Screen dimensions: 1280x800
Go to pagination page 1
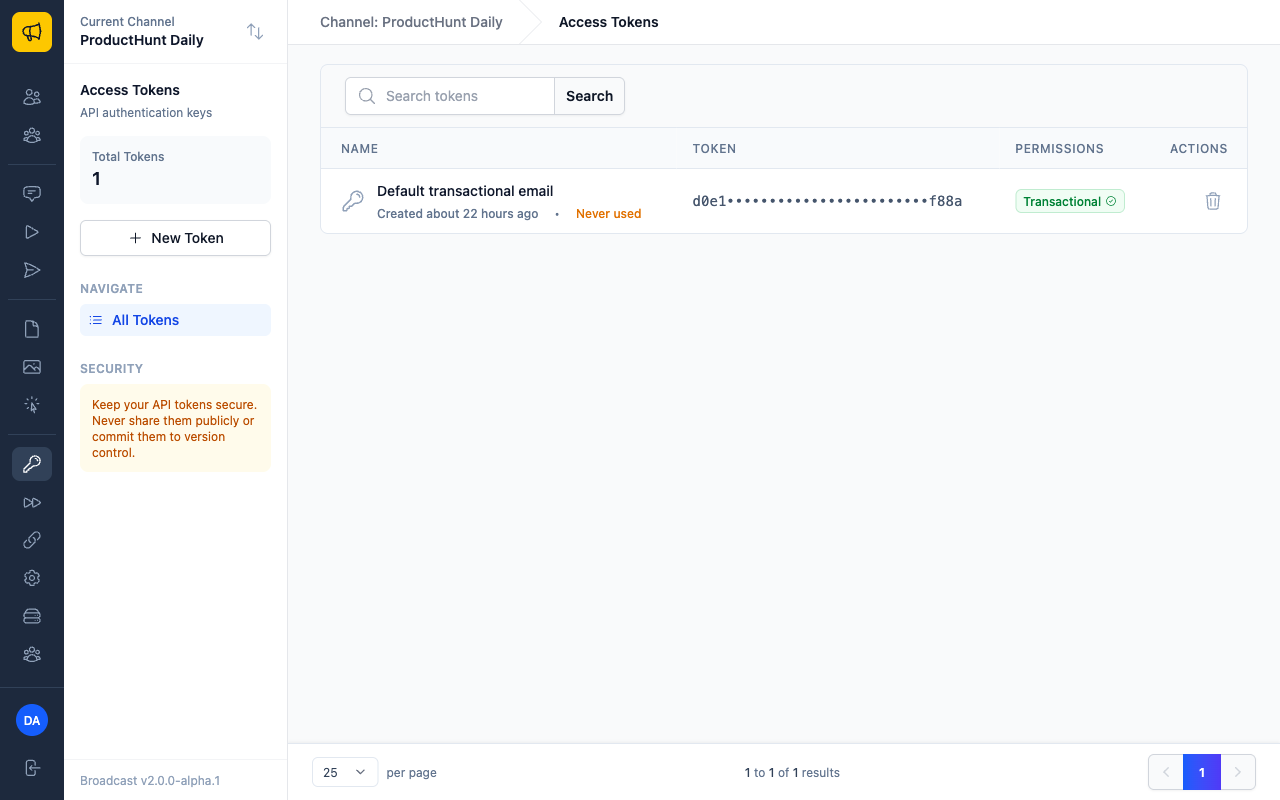coord(1202,772)
